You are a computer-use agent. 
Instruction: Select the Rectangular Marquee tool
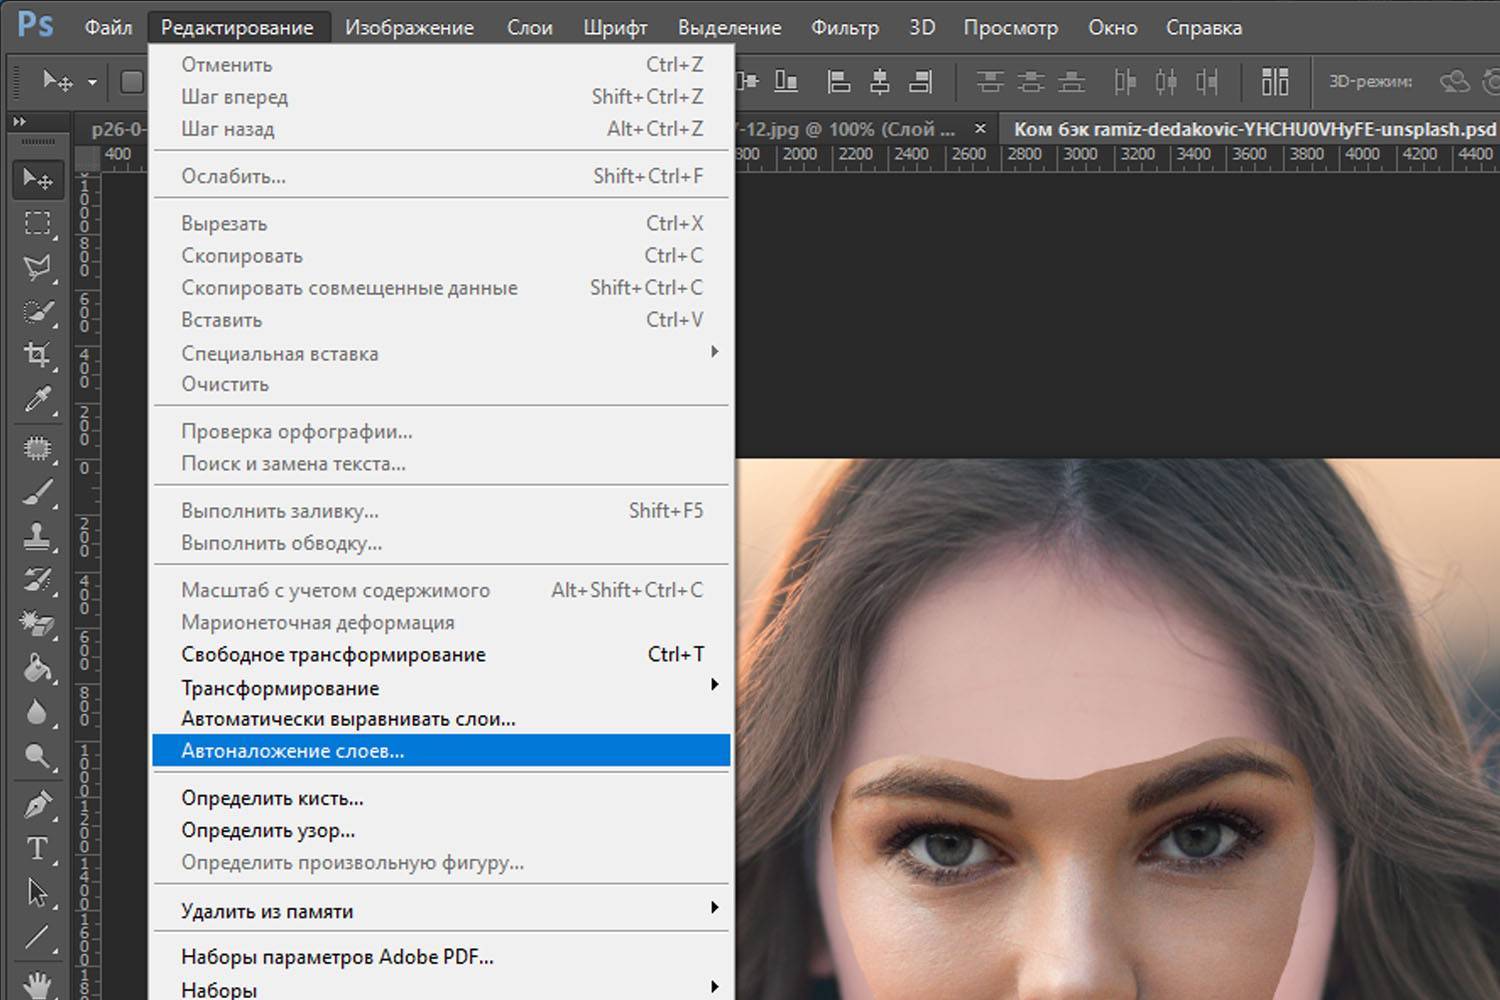(37, 223)
